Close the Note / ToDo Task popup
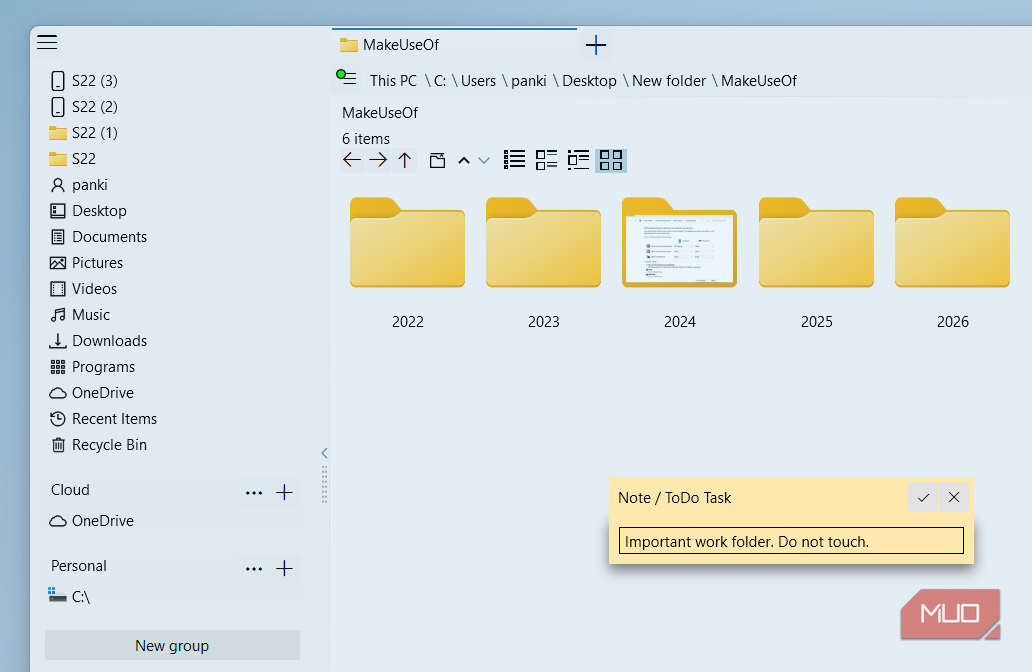Viewport: 1032px width, 672px height. tap(954, 498)
